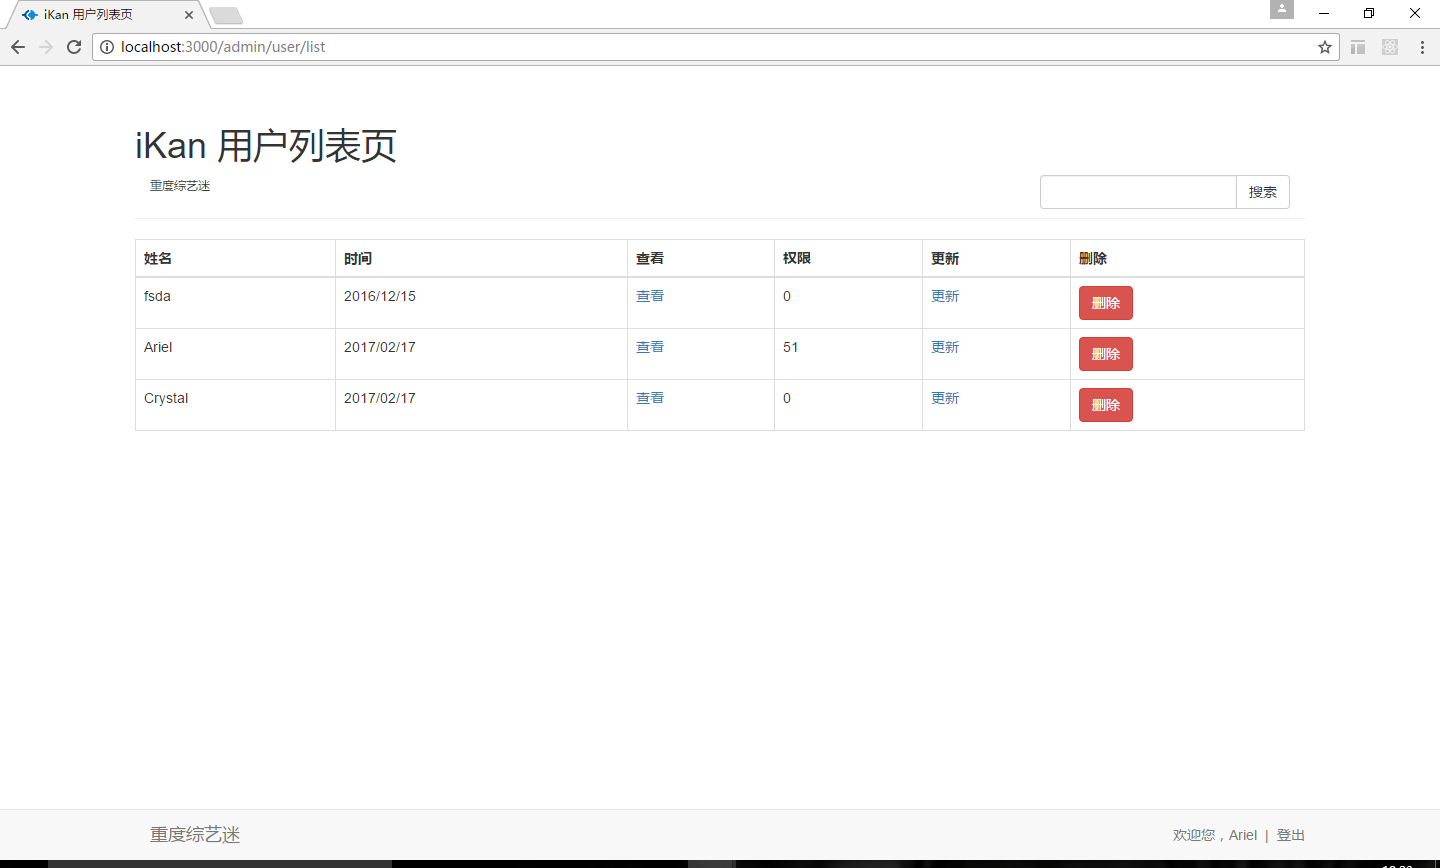Delete user Crystal with 删除 button
Screen dimensions: 1440x868
point(1106,405)
